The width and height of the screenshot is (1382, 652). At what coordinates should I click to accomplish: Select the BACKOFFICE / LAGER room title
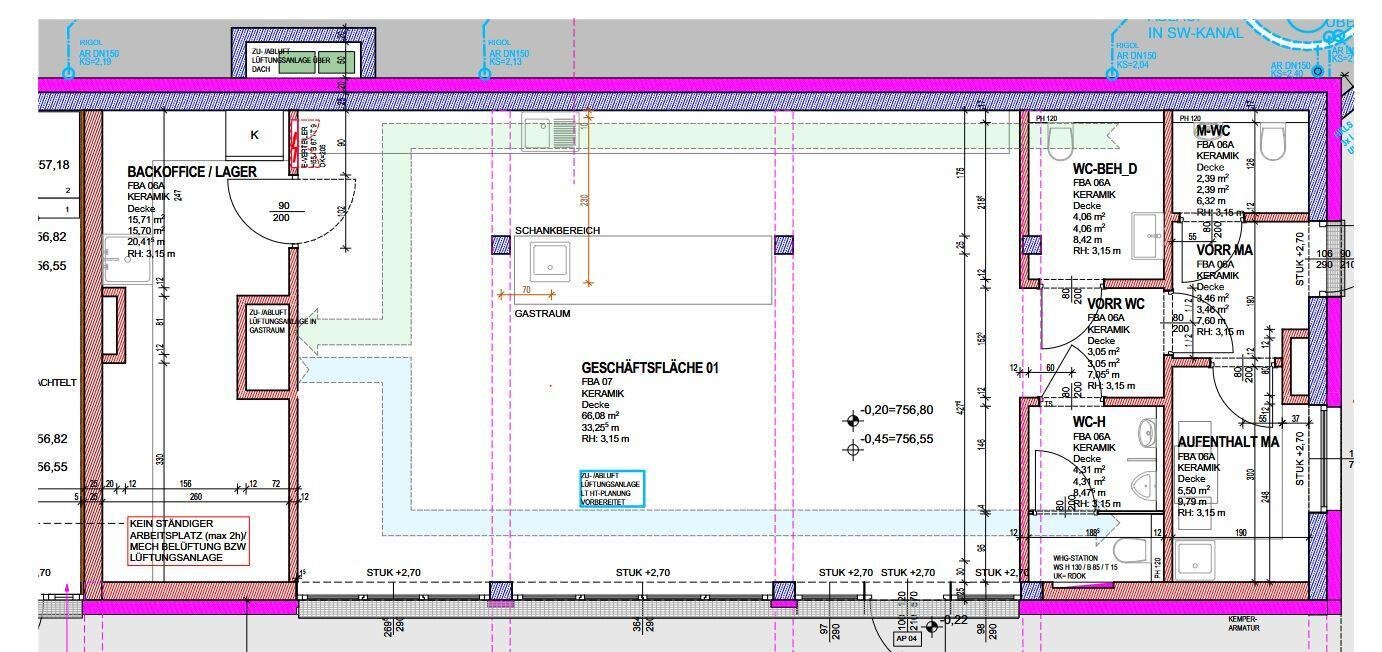pos(192,172)
